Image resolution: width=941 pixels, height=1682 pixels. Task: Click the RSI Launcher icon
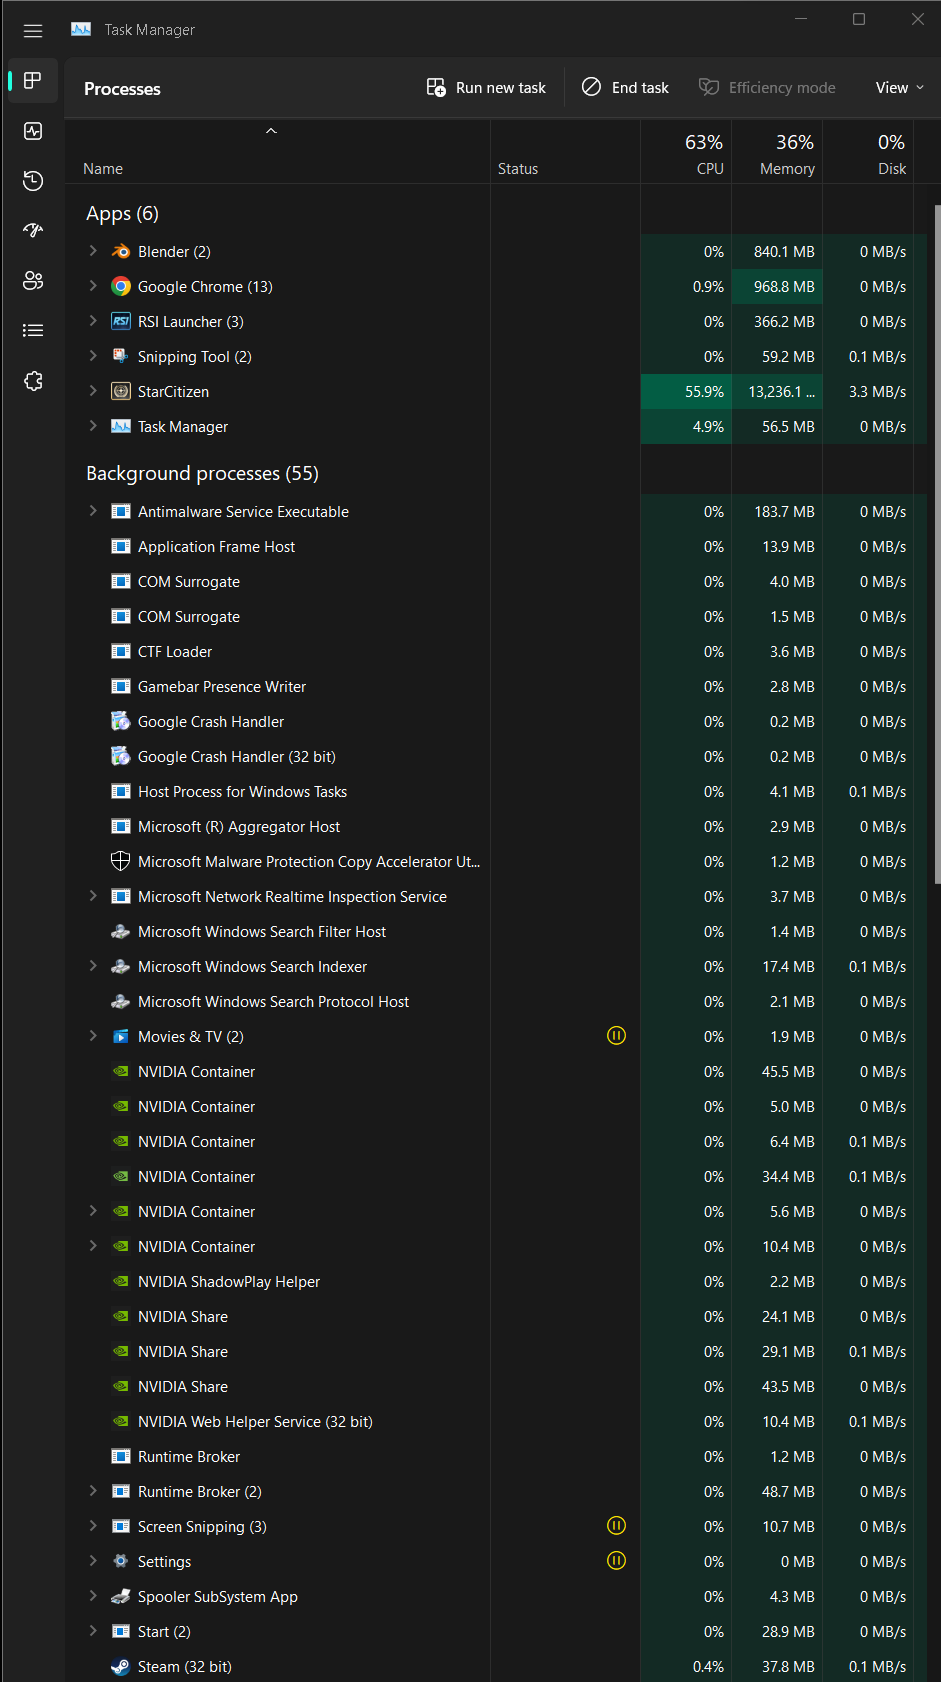121,321
